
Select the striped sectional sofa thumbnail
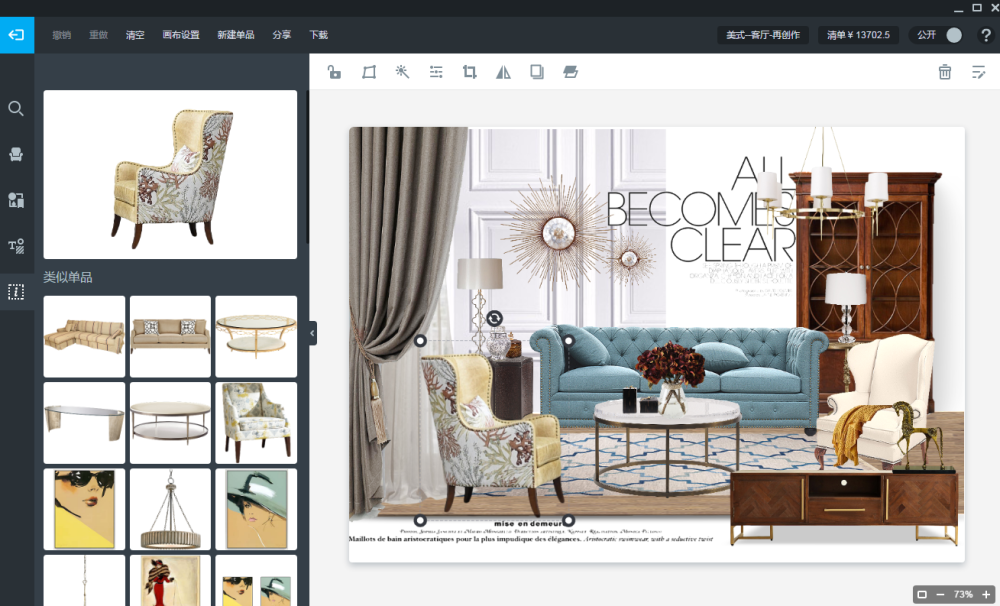coord(84,336)
